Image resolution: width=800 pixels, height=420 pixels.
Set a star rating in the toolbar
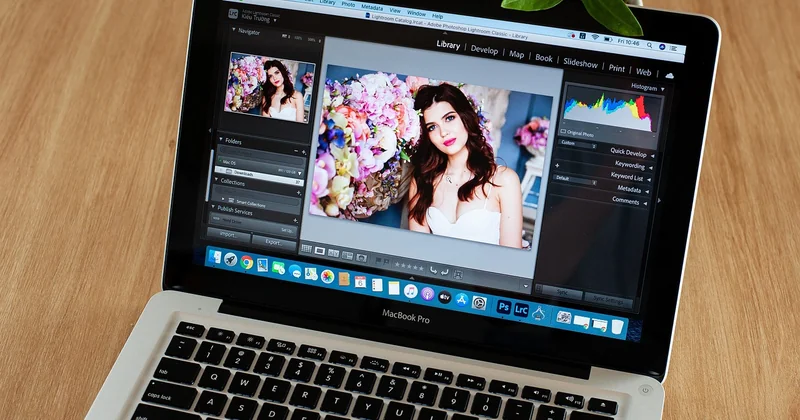tap(409, 266)
